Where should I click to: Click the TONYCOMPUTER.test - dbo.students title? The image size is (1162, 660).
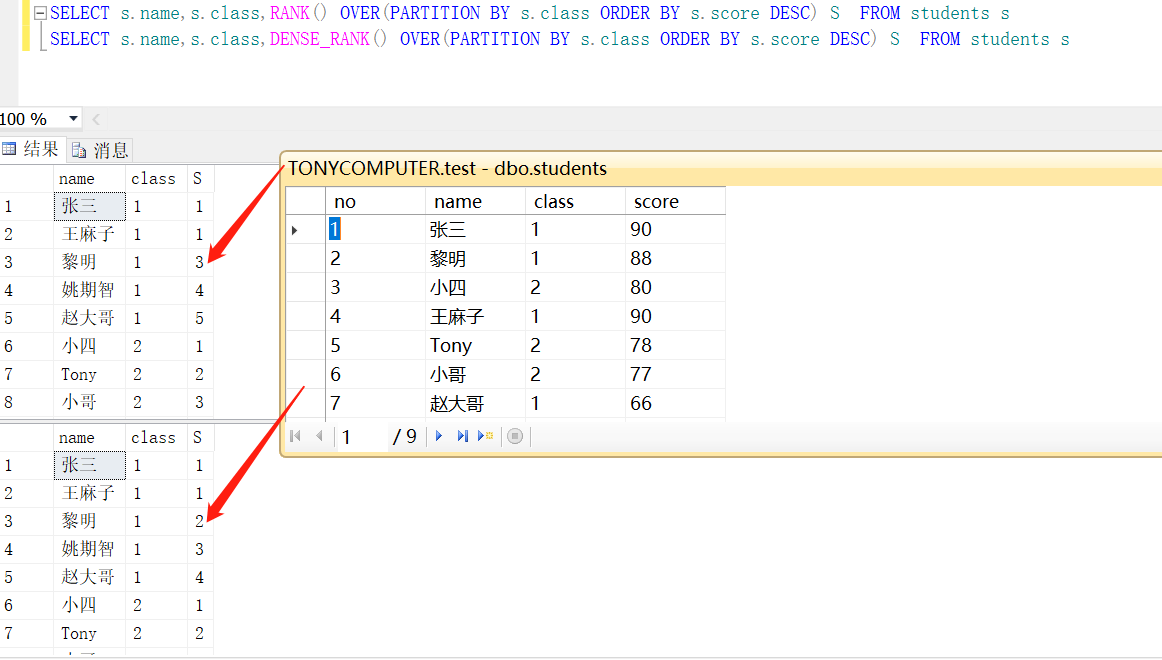coord(447,169)
